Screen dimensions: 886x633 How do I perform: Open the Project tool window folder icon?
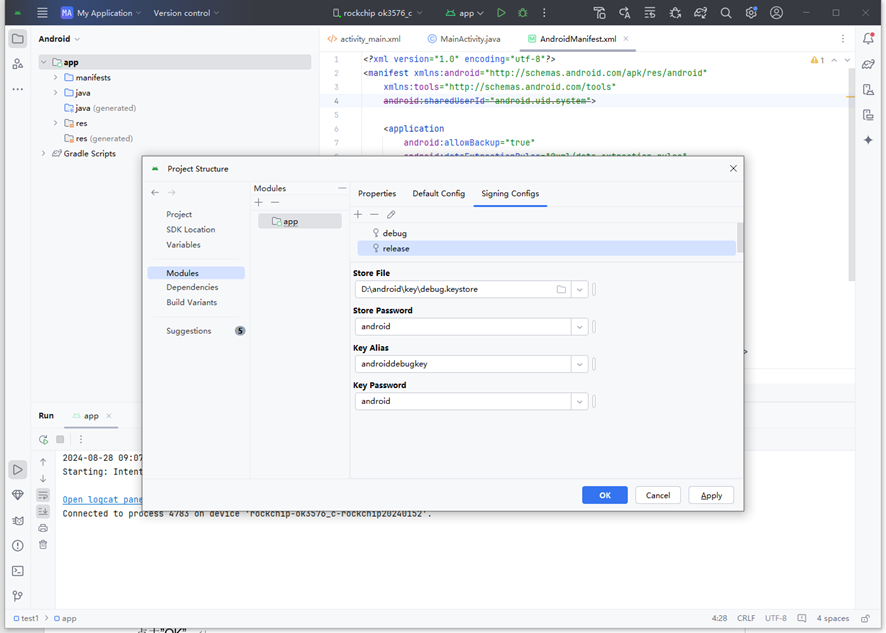[18, 39]
